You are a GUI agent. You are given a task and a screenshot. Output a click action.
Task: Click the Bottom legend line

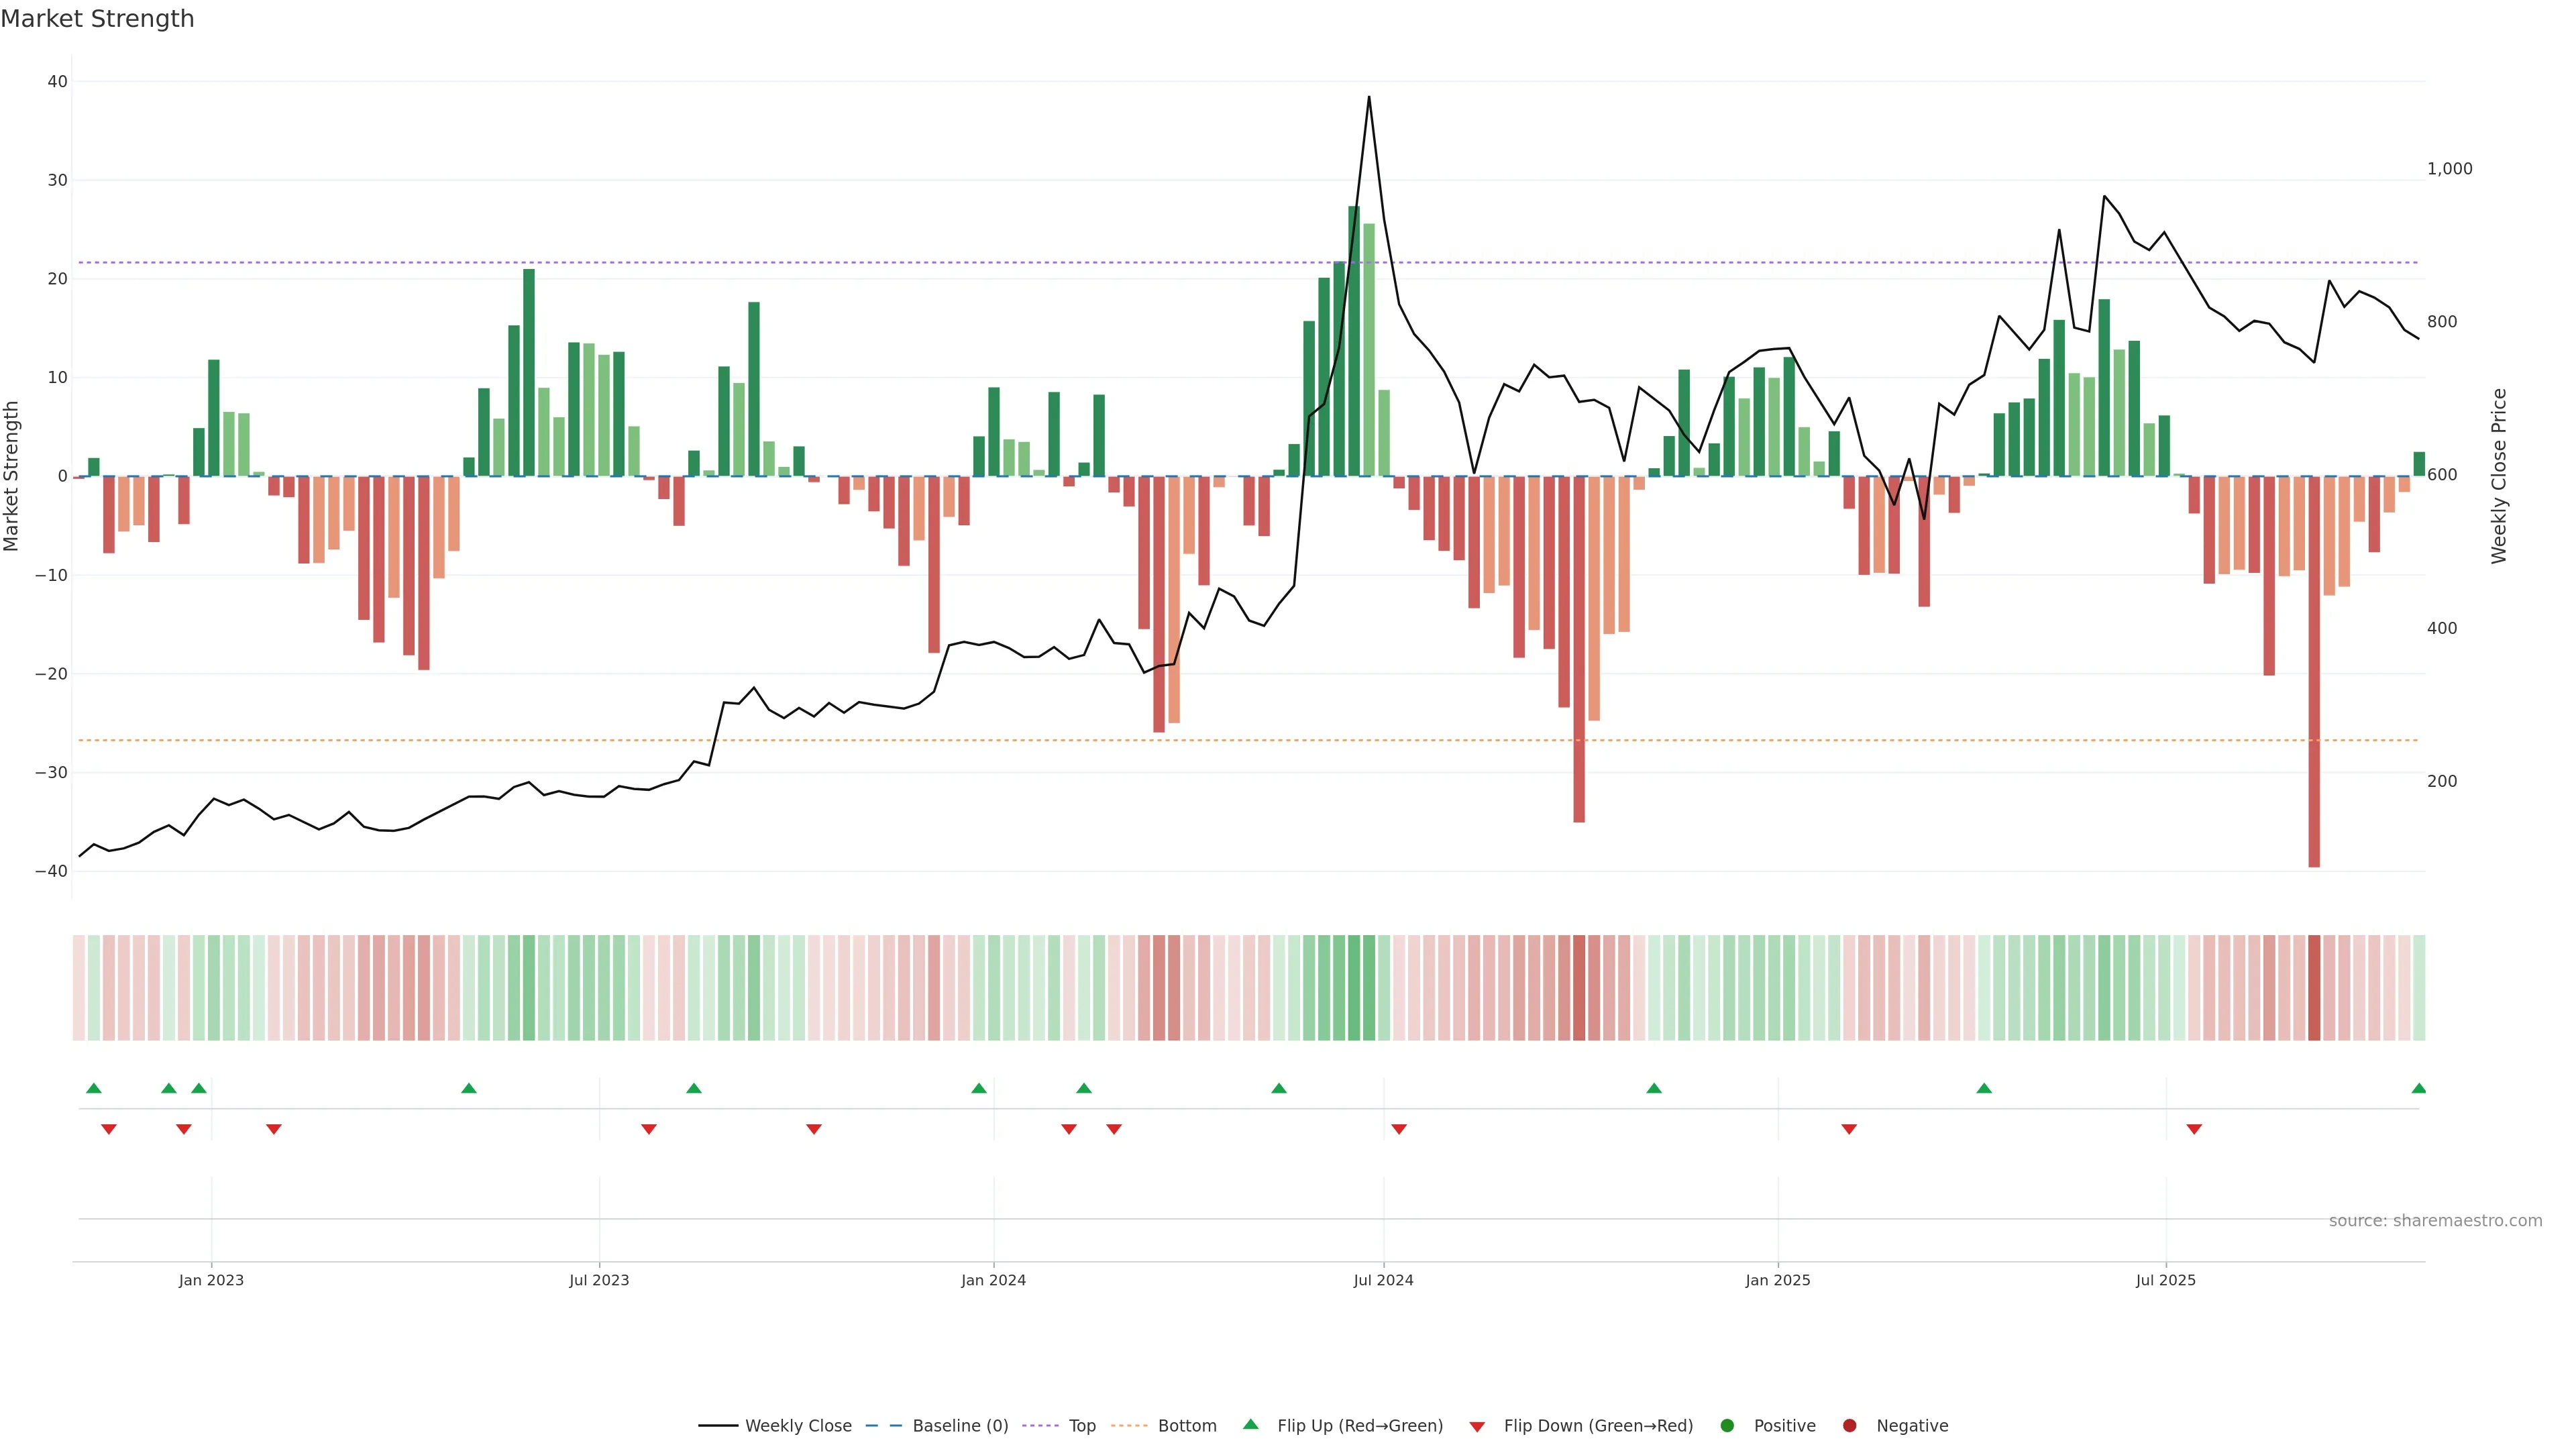click(x=1129, y=1426)
